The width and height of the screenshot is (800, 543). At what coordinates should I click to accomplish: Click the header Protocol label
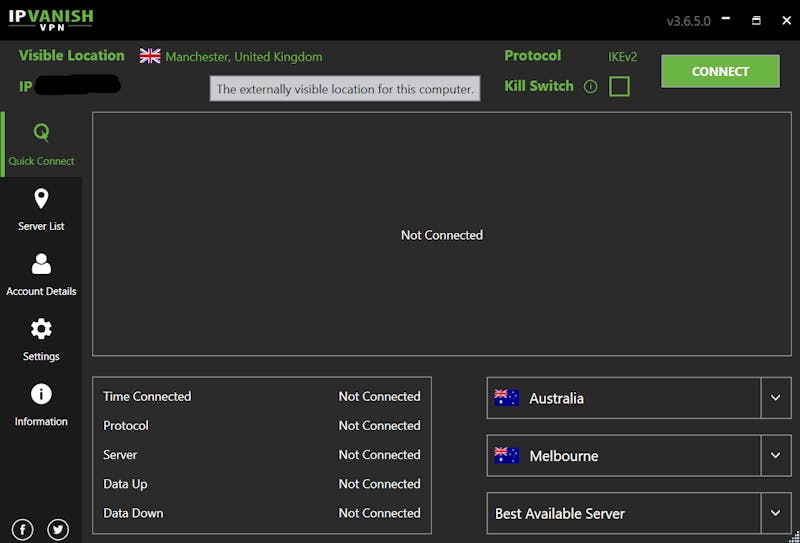coord(533,56)
